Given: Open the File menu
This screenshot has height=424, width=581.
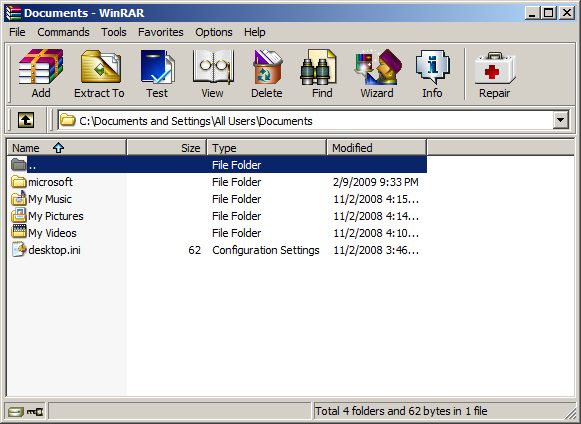Looking at the screenshot, I should click(17, 32).
